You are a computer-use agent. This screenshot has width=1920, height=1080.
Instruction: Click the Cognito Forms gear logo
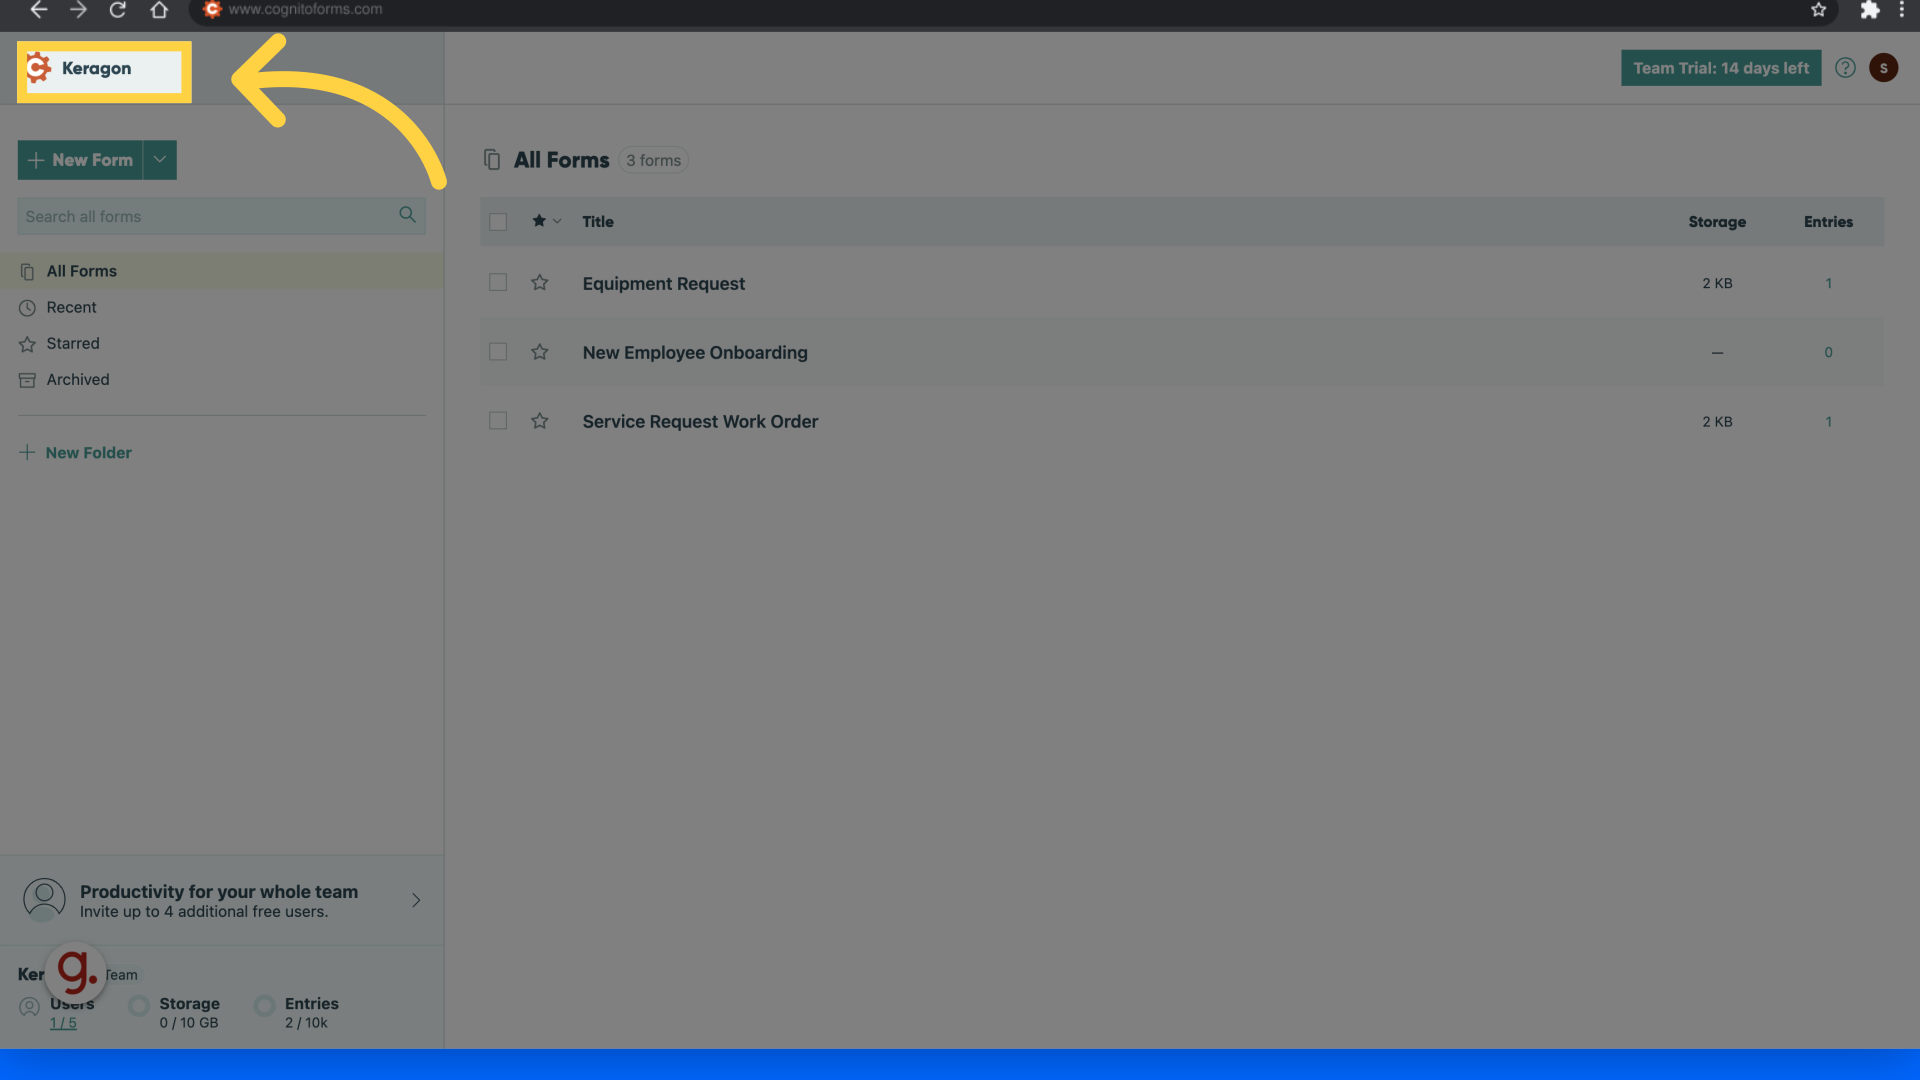38,68
